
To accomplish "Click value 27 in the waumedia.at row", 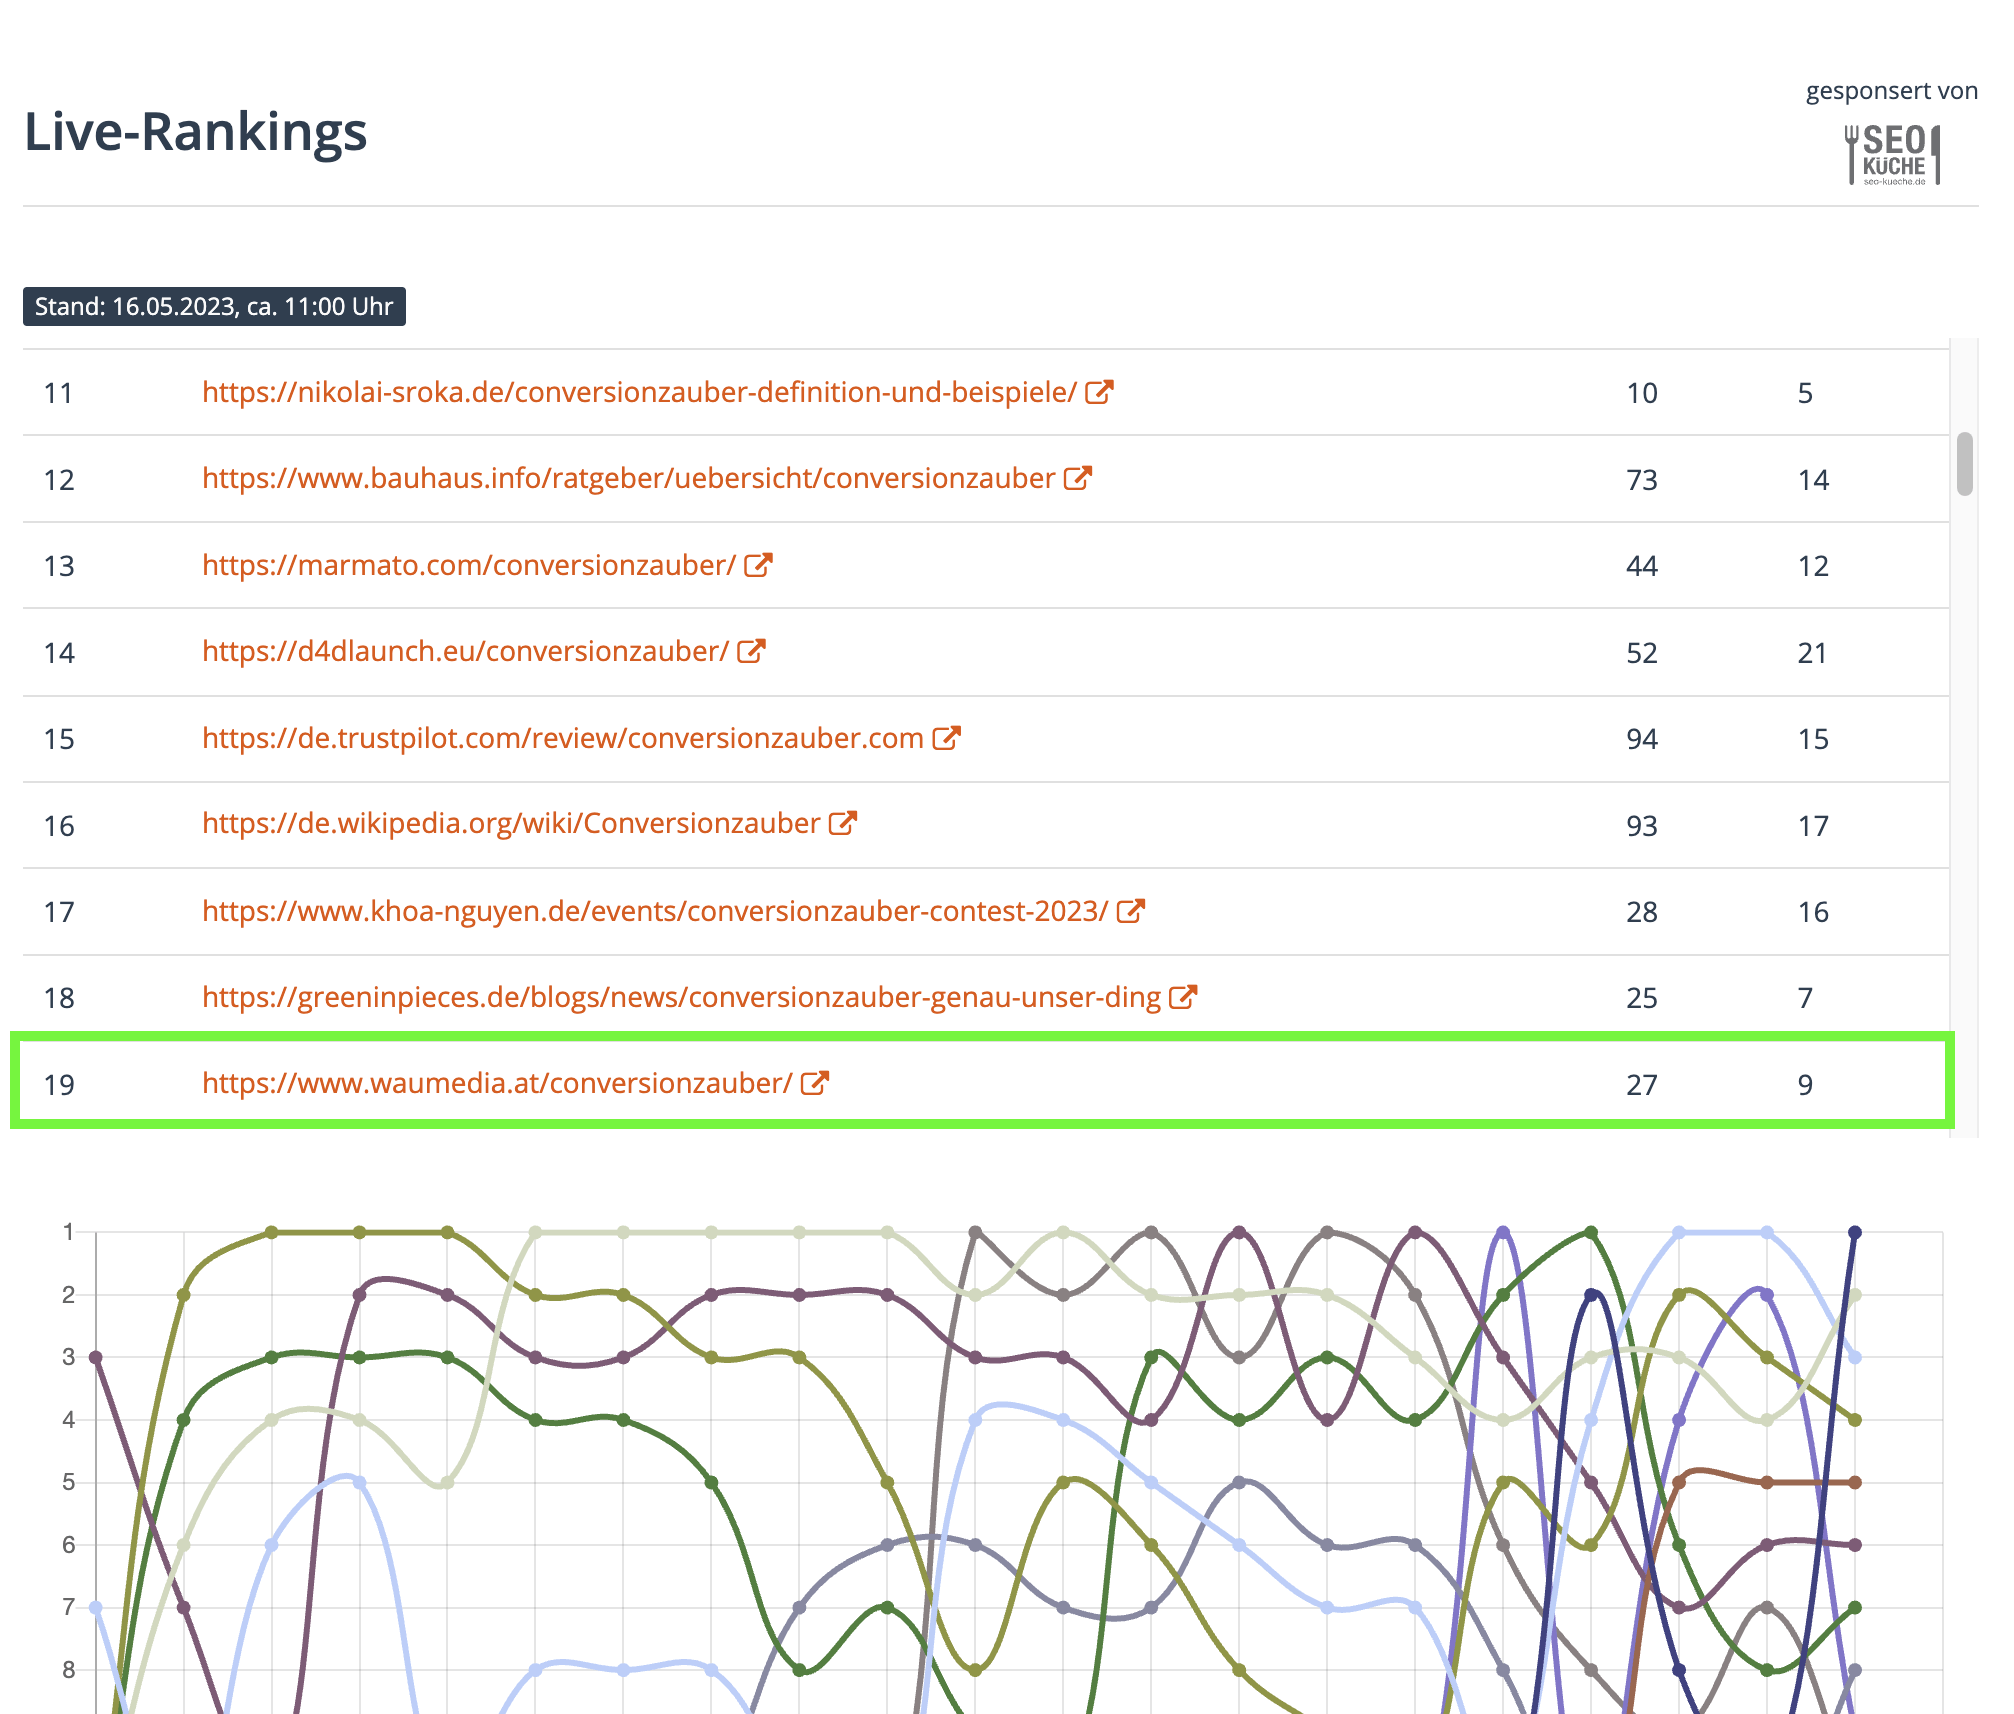I will pos(1641,1085).
